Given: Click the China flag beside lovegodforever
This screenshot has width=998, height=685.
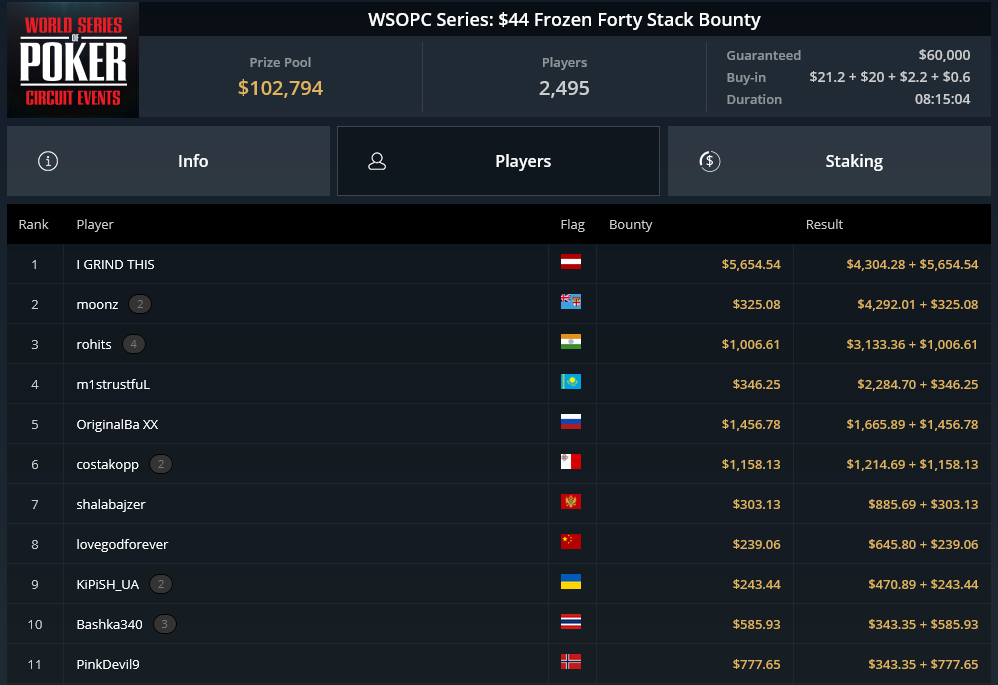Looking at the screenshot, I should (571, 543).
